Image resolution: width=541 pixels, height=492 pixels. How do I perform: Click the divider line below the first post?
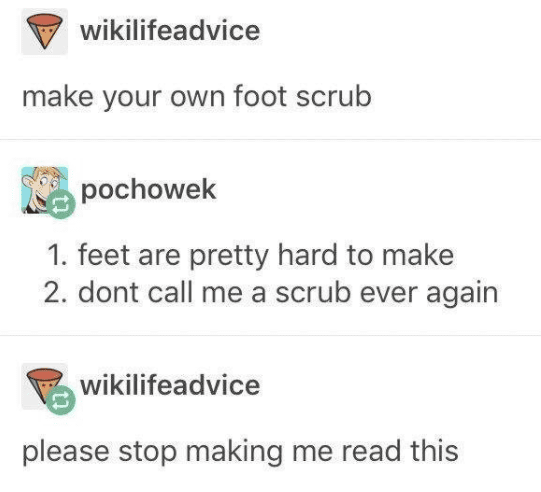tap(270, 140)
